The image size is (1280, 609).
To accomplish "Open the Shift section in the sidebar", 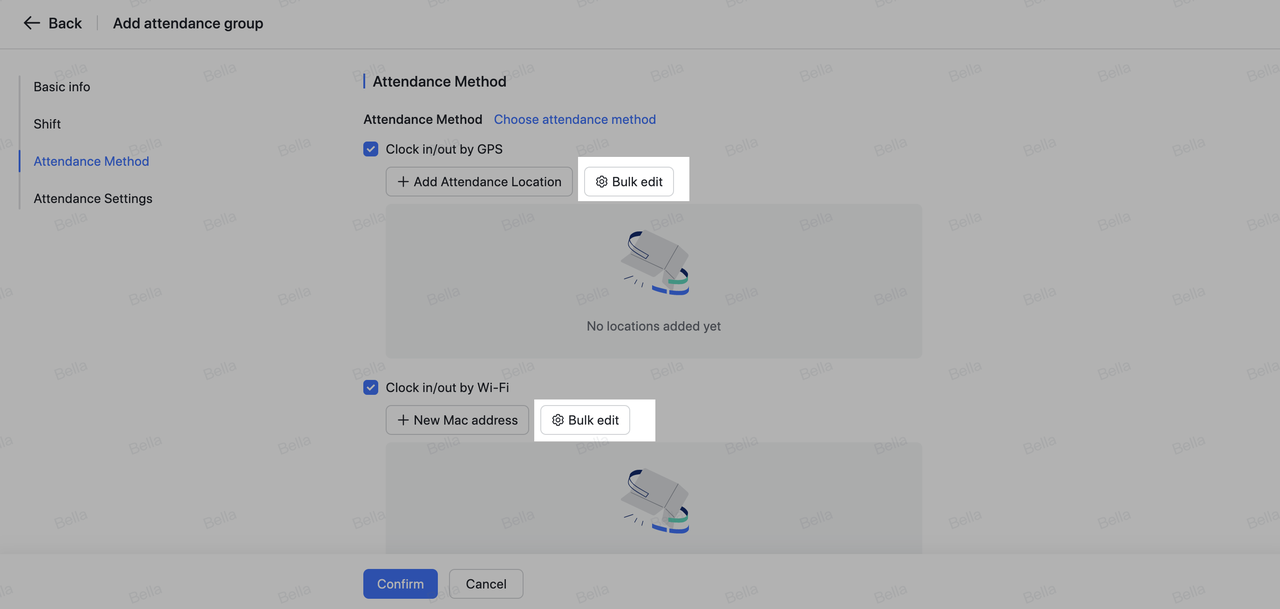I will (47, 124).
